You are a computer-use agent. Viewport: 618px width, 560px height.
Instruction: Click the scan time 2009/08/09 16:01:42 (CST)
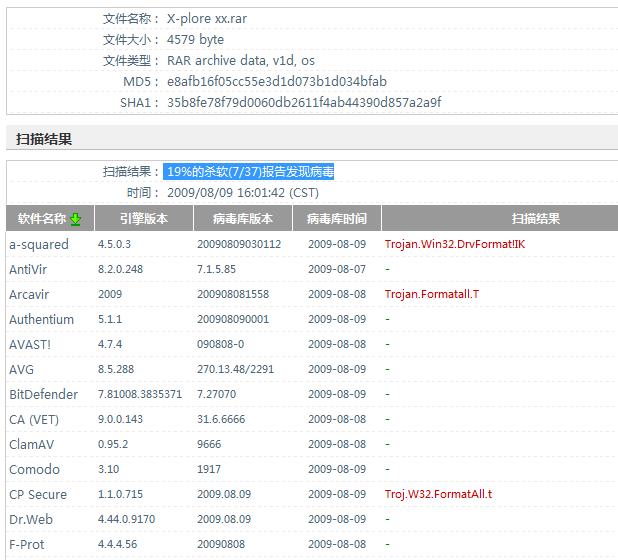[243, 193]
